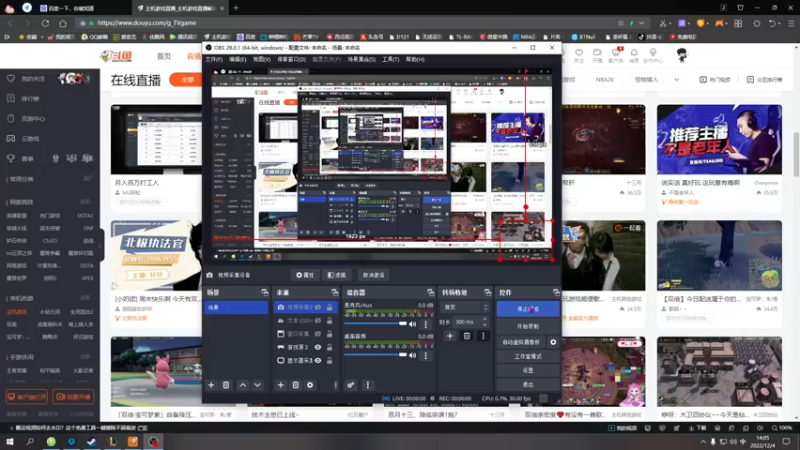Delete the selected scene with trash icon
The height and width of the screenshot is (450, 800).
[x=226, y=385]
